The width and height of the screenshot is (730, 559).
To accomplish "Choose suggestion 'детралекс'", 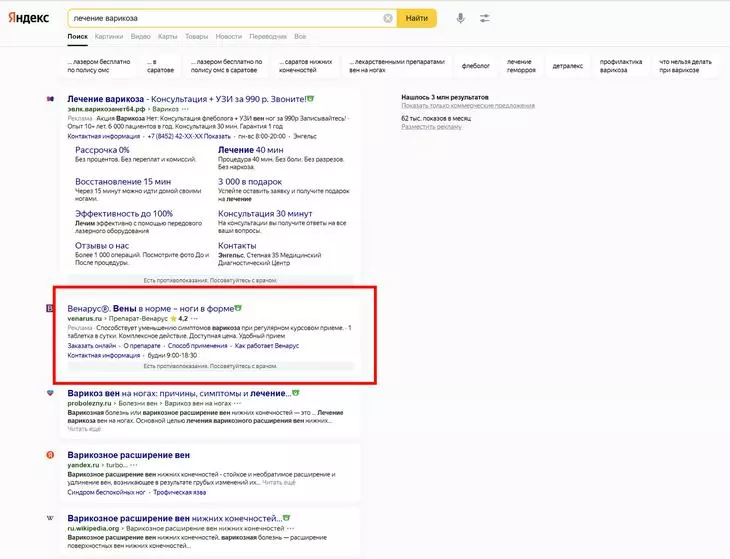I will (568, 66).
